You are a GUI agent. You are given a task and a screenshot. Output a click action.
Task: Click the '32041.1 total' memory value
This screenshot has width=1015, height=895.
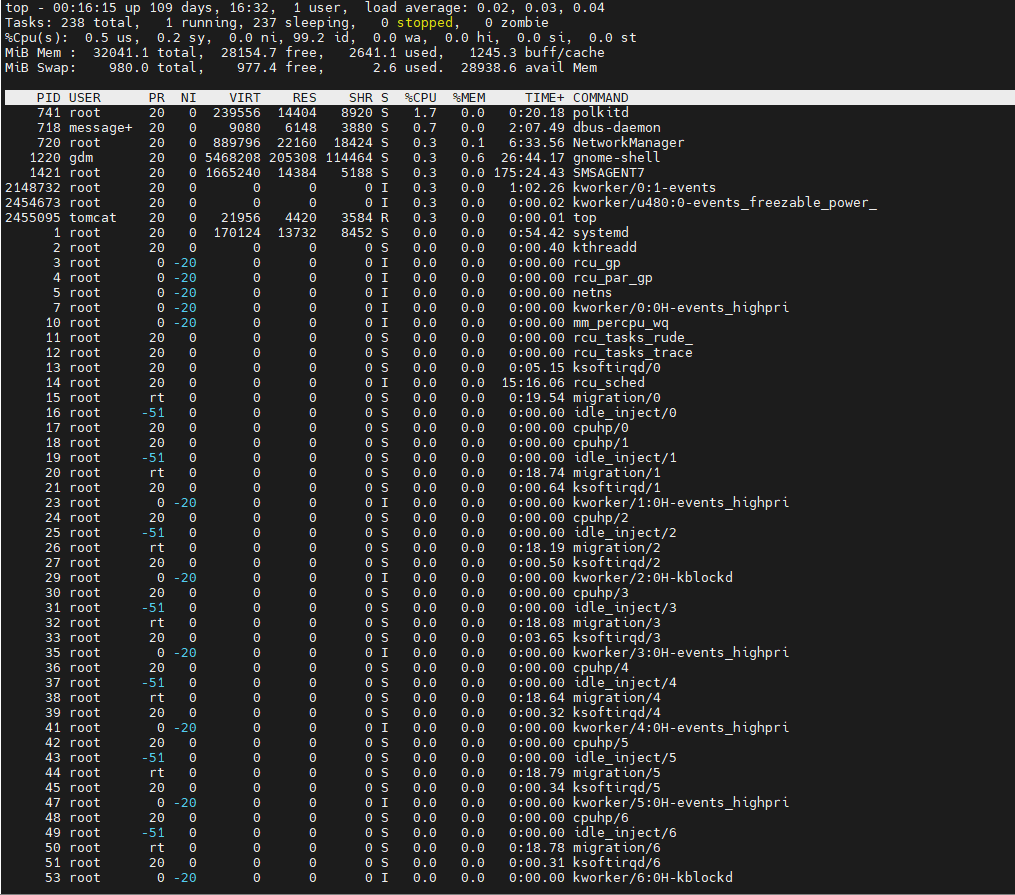(145, 52)
